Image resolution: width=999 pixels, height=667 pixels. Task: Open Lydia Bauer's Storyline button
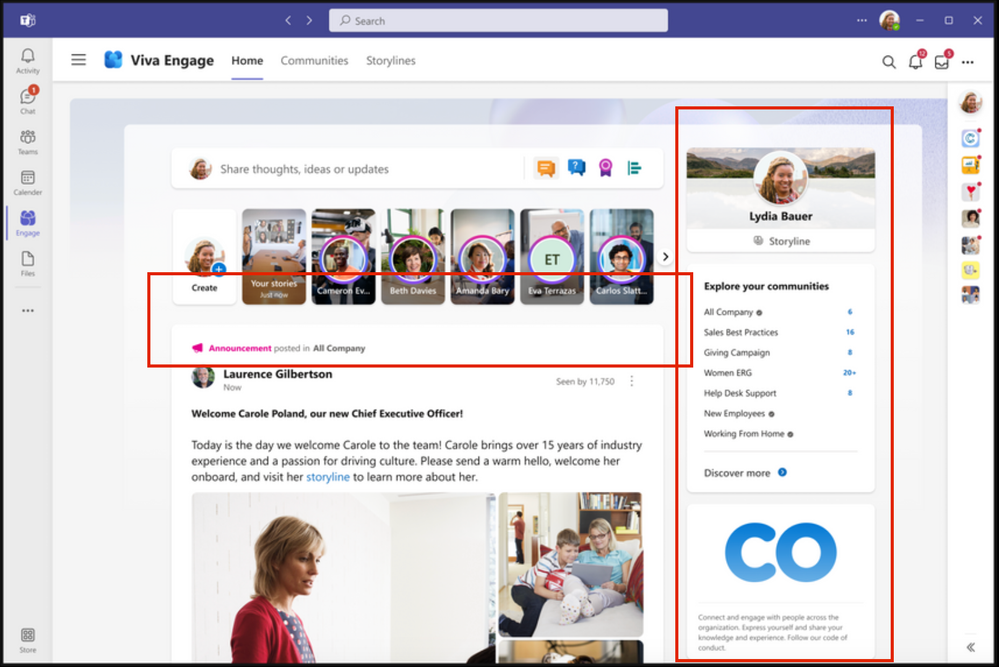pos(780,241)
